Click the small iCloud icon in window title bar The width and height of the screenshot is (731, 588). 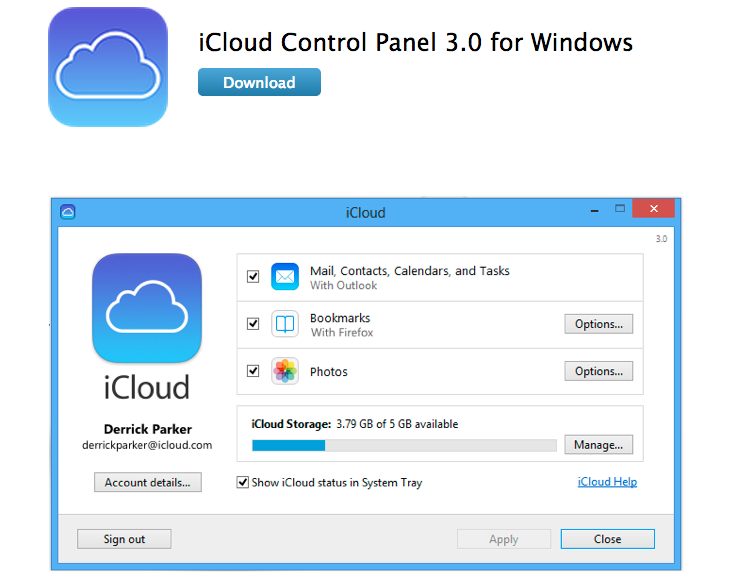click(68, 212)
